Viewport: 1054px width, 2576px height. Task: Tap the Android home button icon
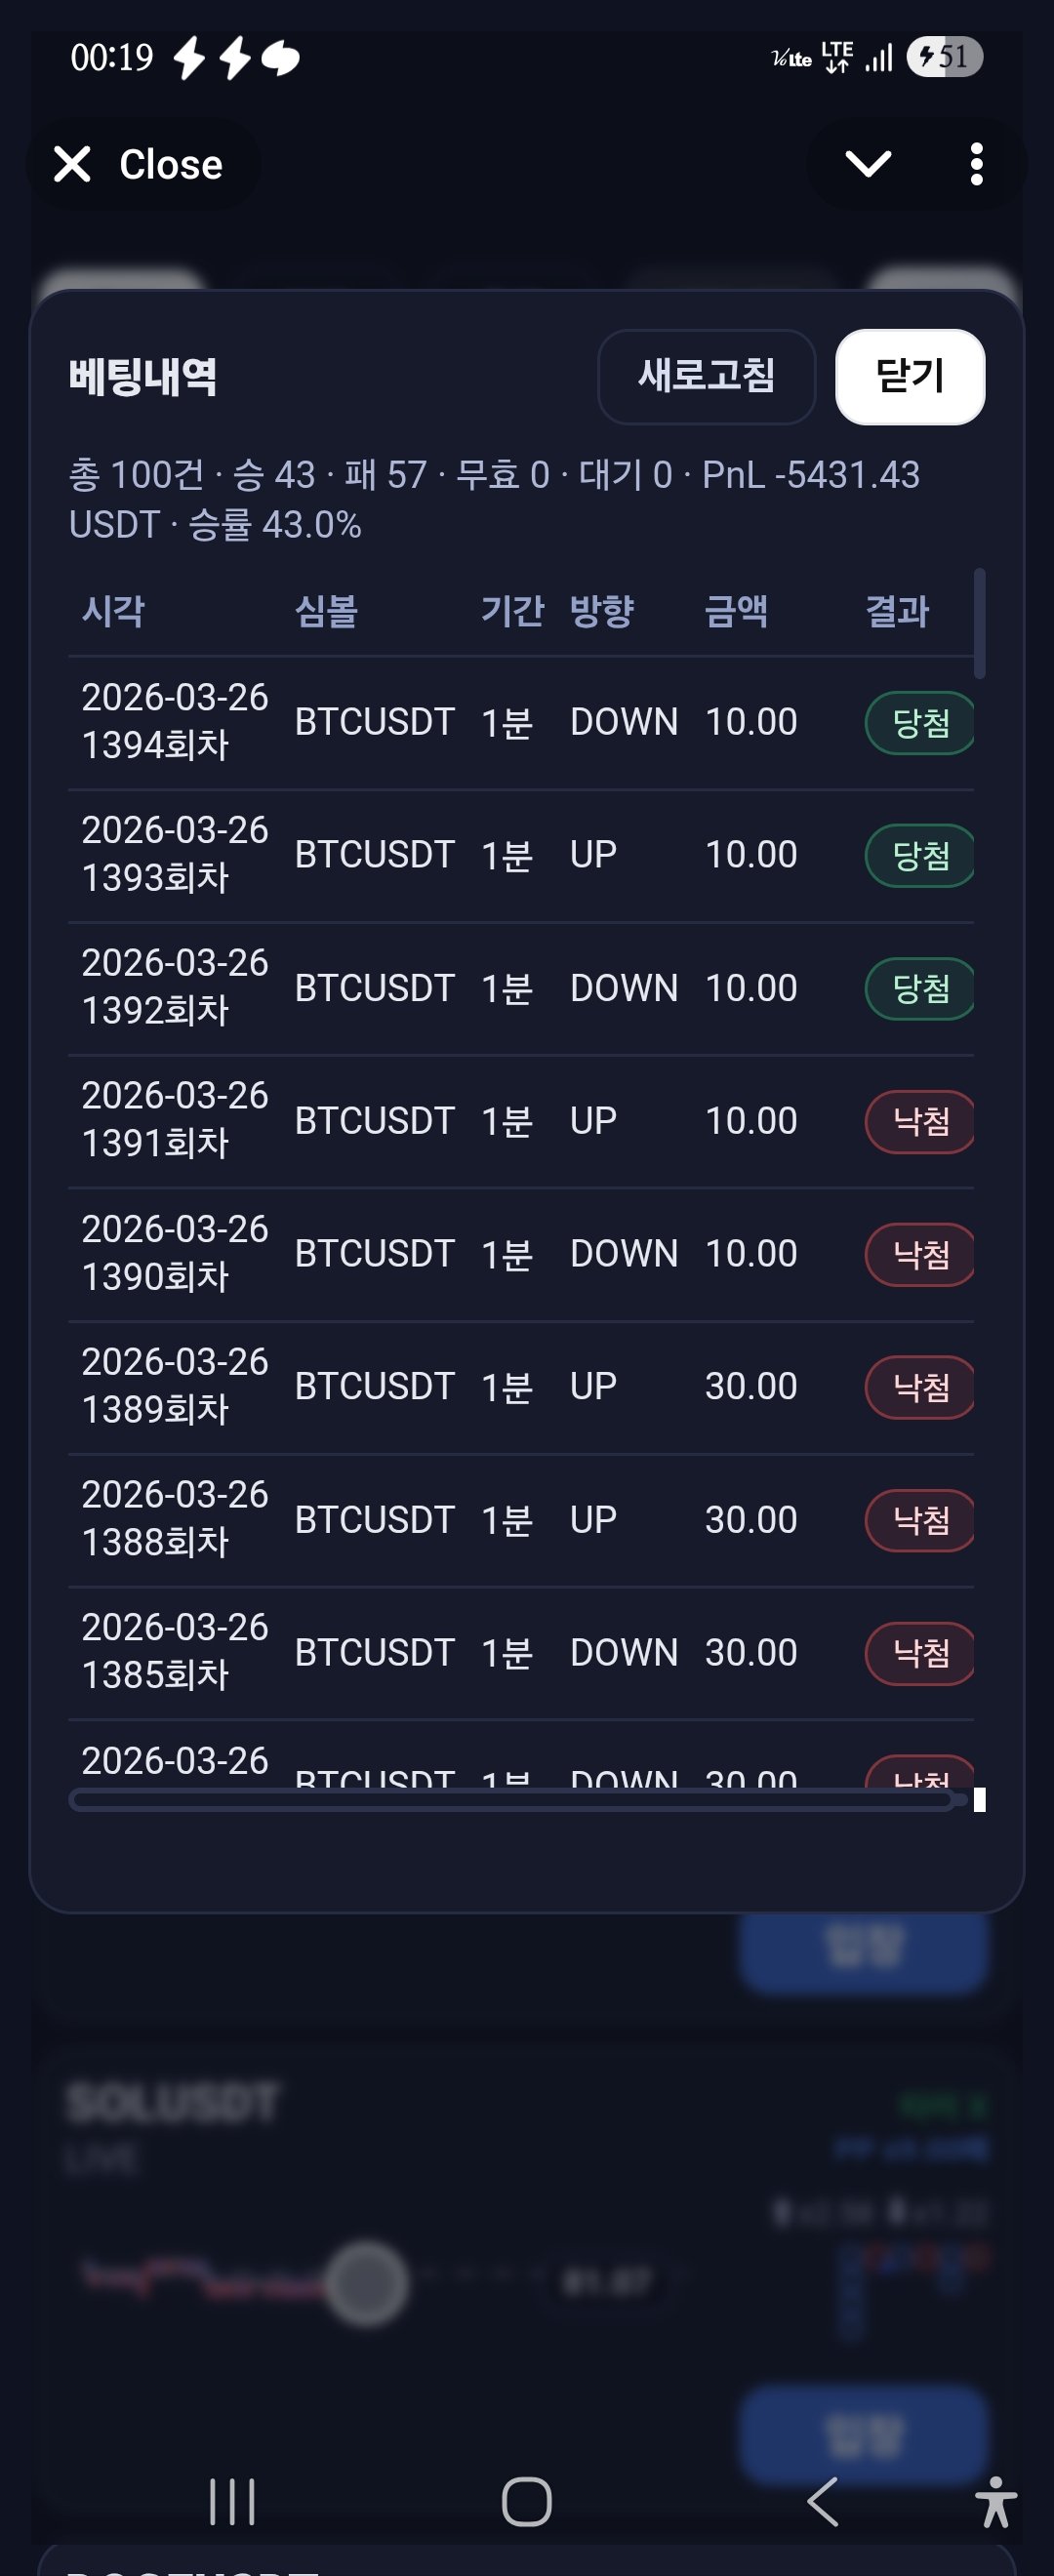[527, 2501]
